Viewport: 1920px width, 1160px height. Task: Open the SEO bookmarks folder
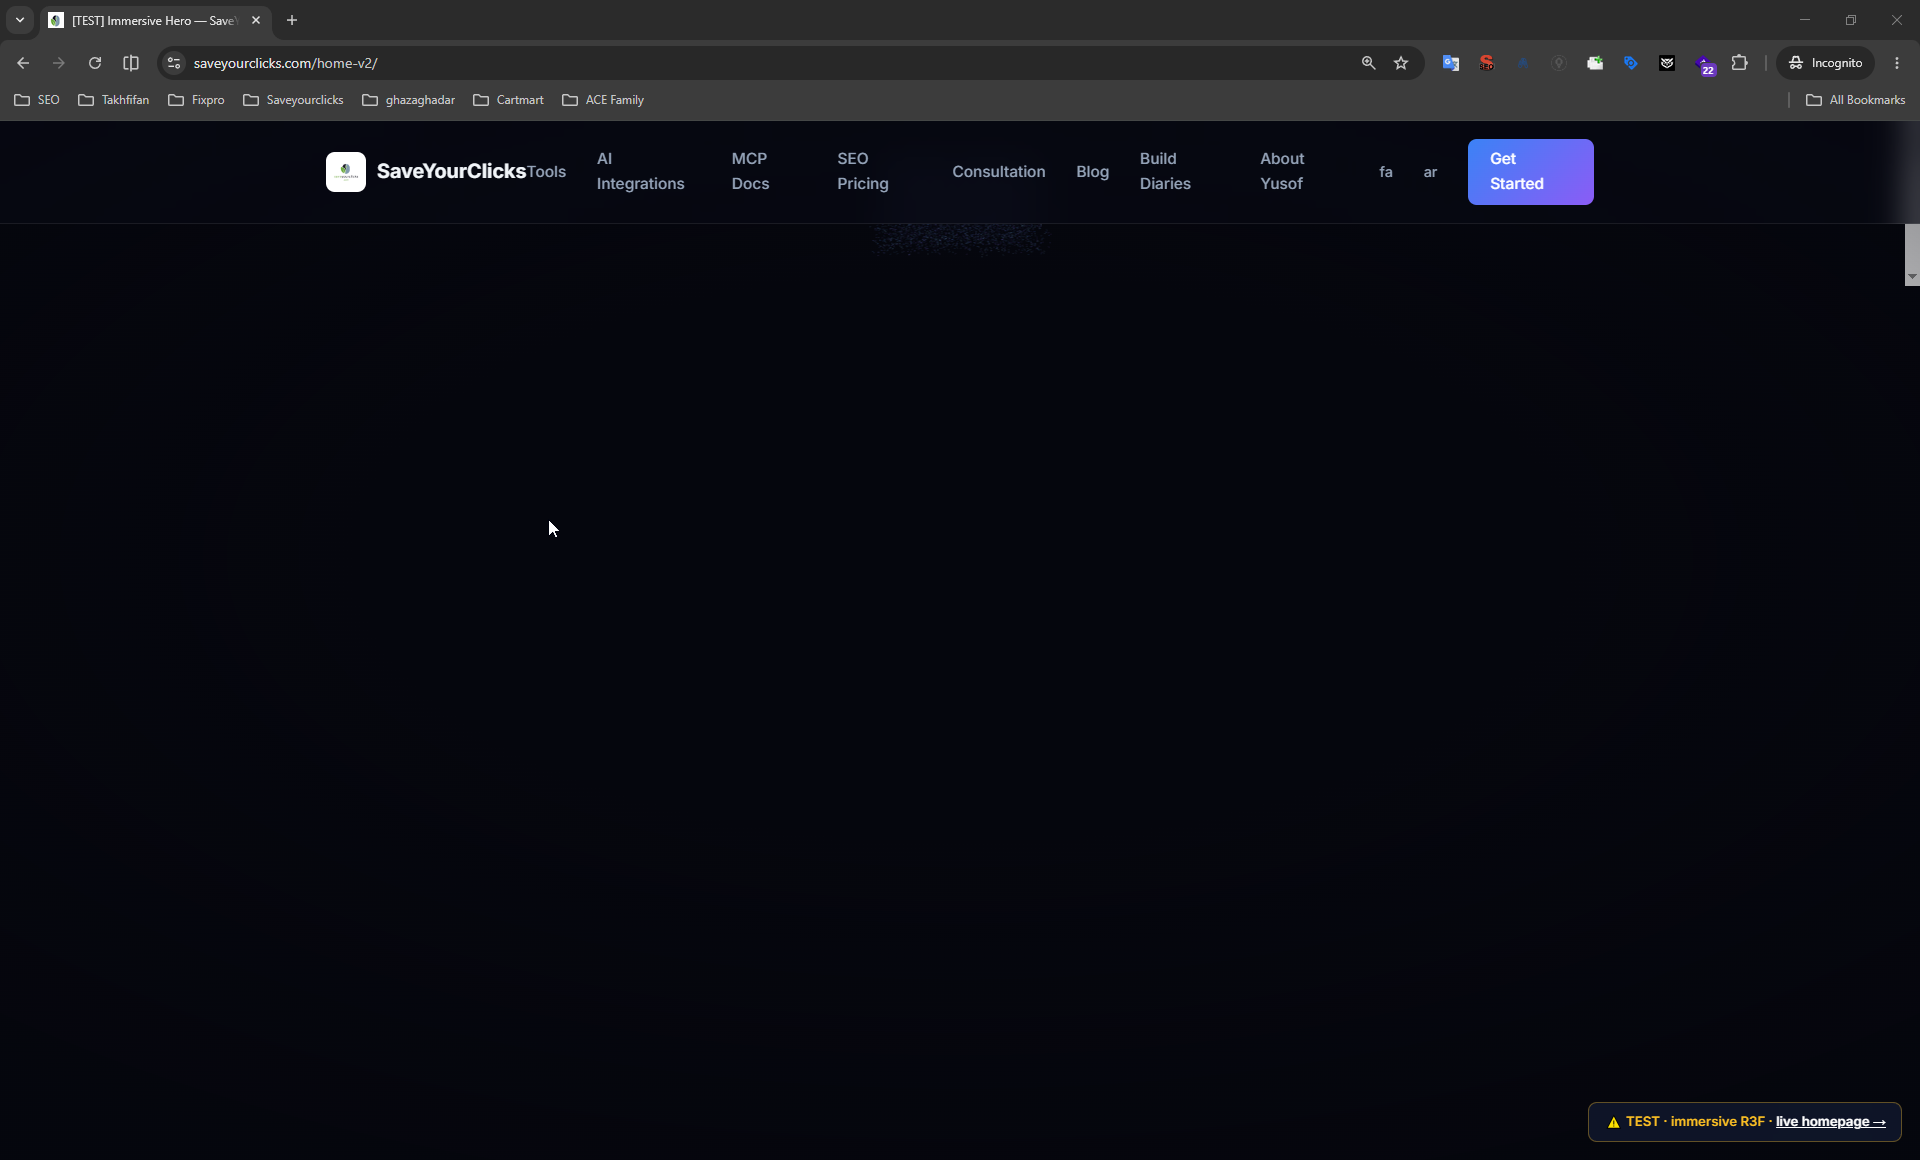(37, 100)
